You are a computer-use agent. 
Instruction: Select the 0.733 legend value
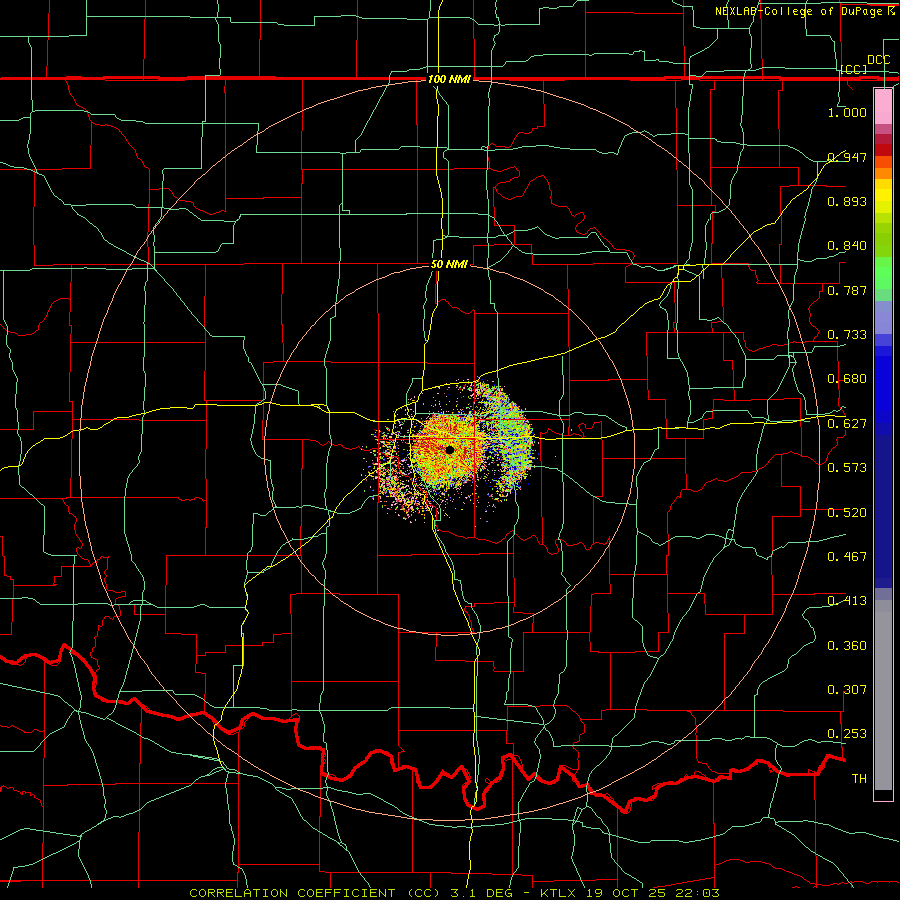pos(847,335)
